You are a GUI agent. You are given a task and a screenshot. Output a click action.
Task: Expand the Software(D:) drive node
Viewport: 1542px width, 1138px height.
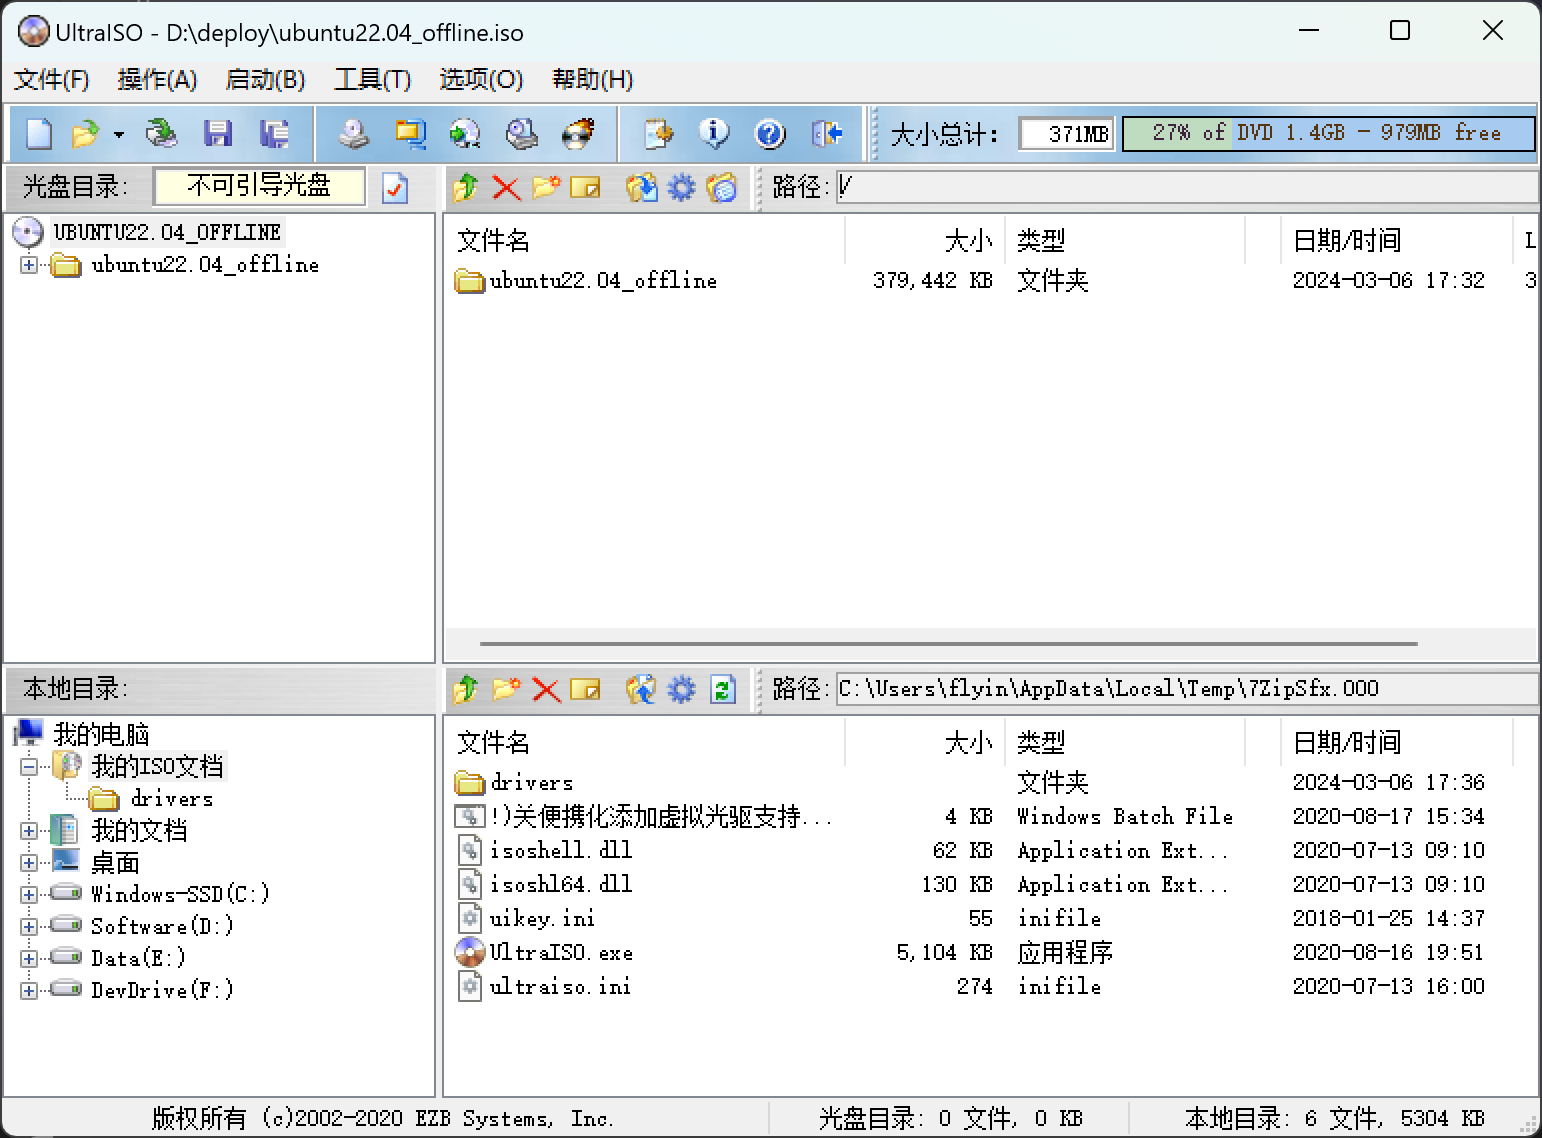pyautogui.click(x=29, y=927)
